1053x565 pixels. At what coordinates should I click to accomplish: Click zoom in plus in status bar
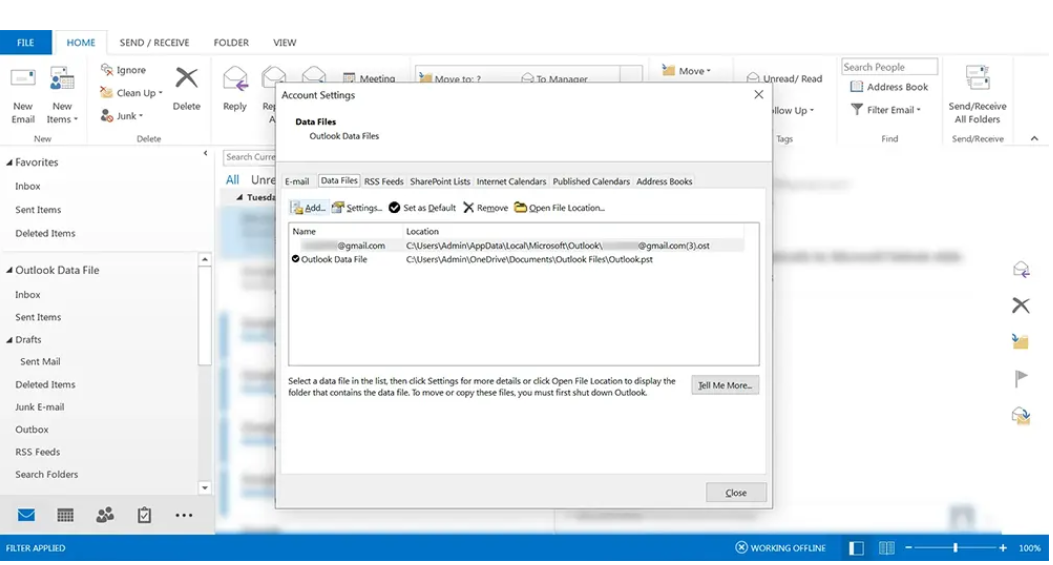pos(1003,548)
